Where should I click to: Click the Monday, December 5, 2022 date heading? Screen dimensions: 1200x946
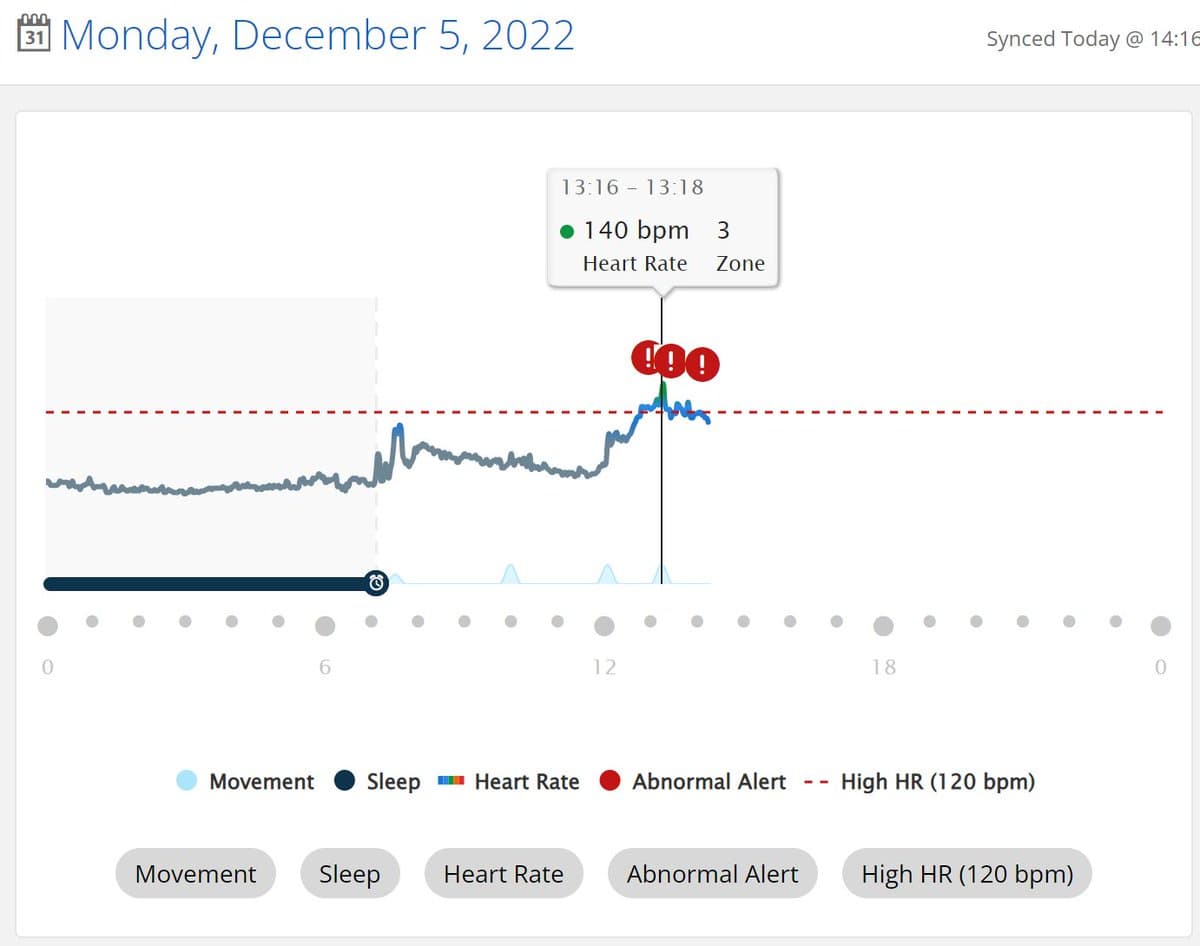318,35
